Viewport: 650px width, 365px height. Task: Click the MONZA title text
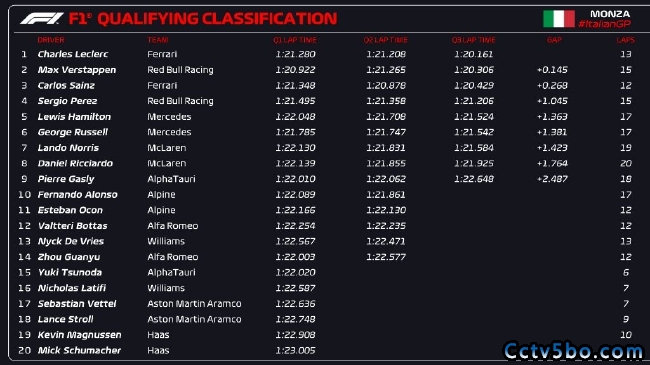(x=610, y=14)
